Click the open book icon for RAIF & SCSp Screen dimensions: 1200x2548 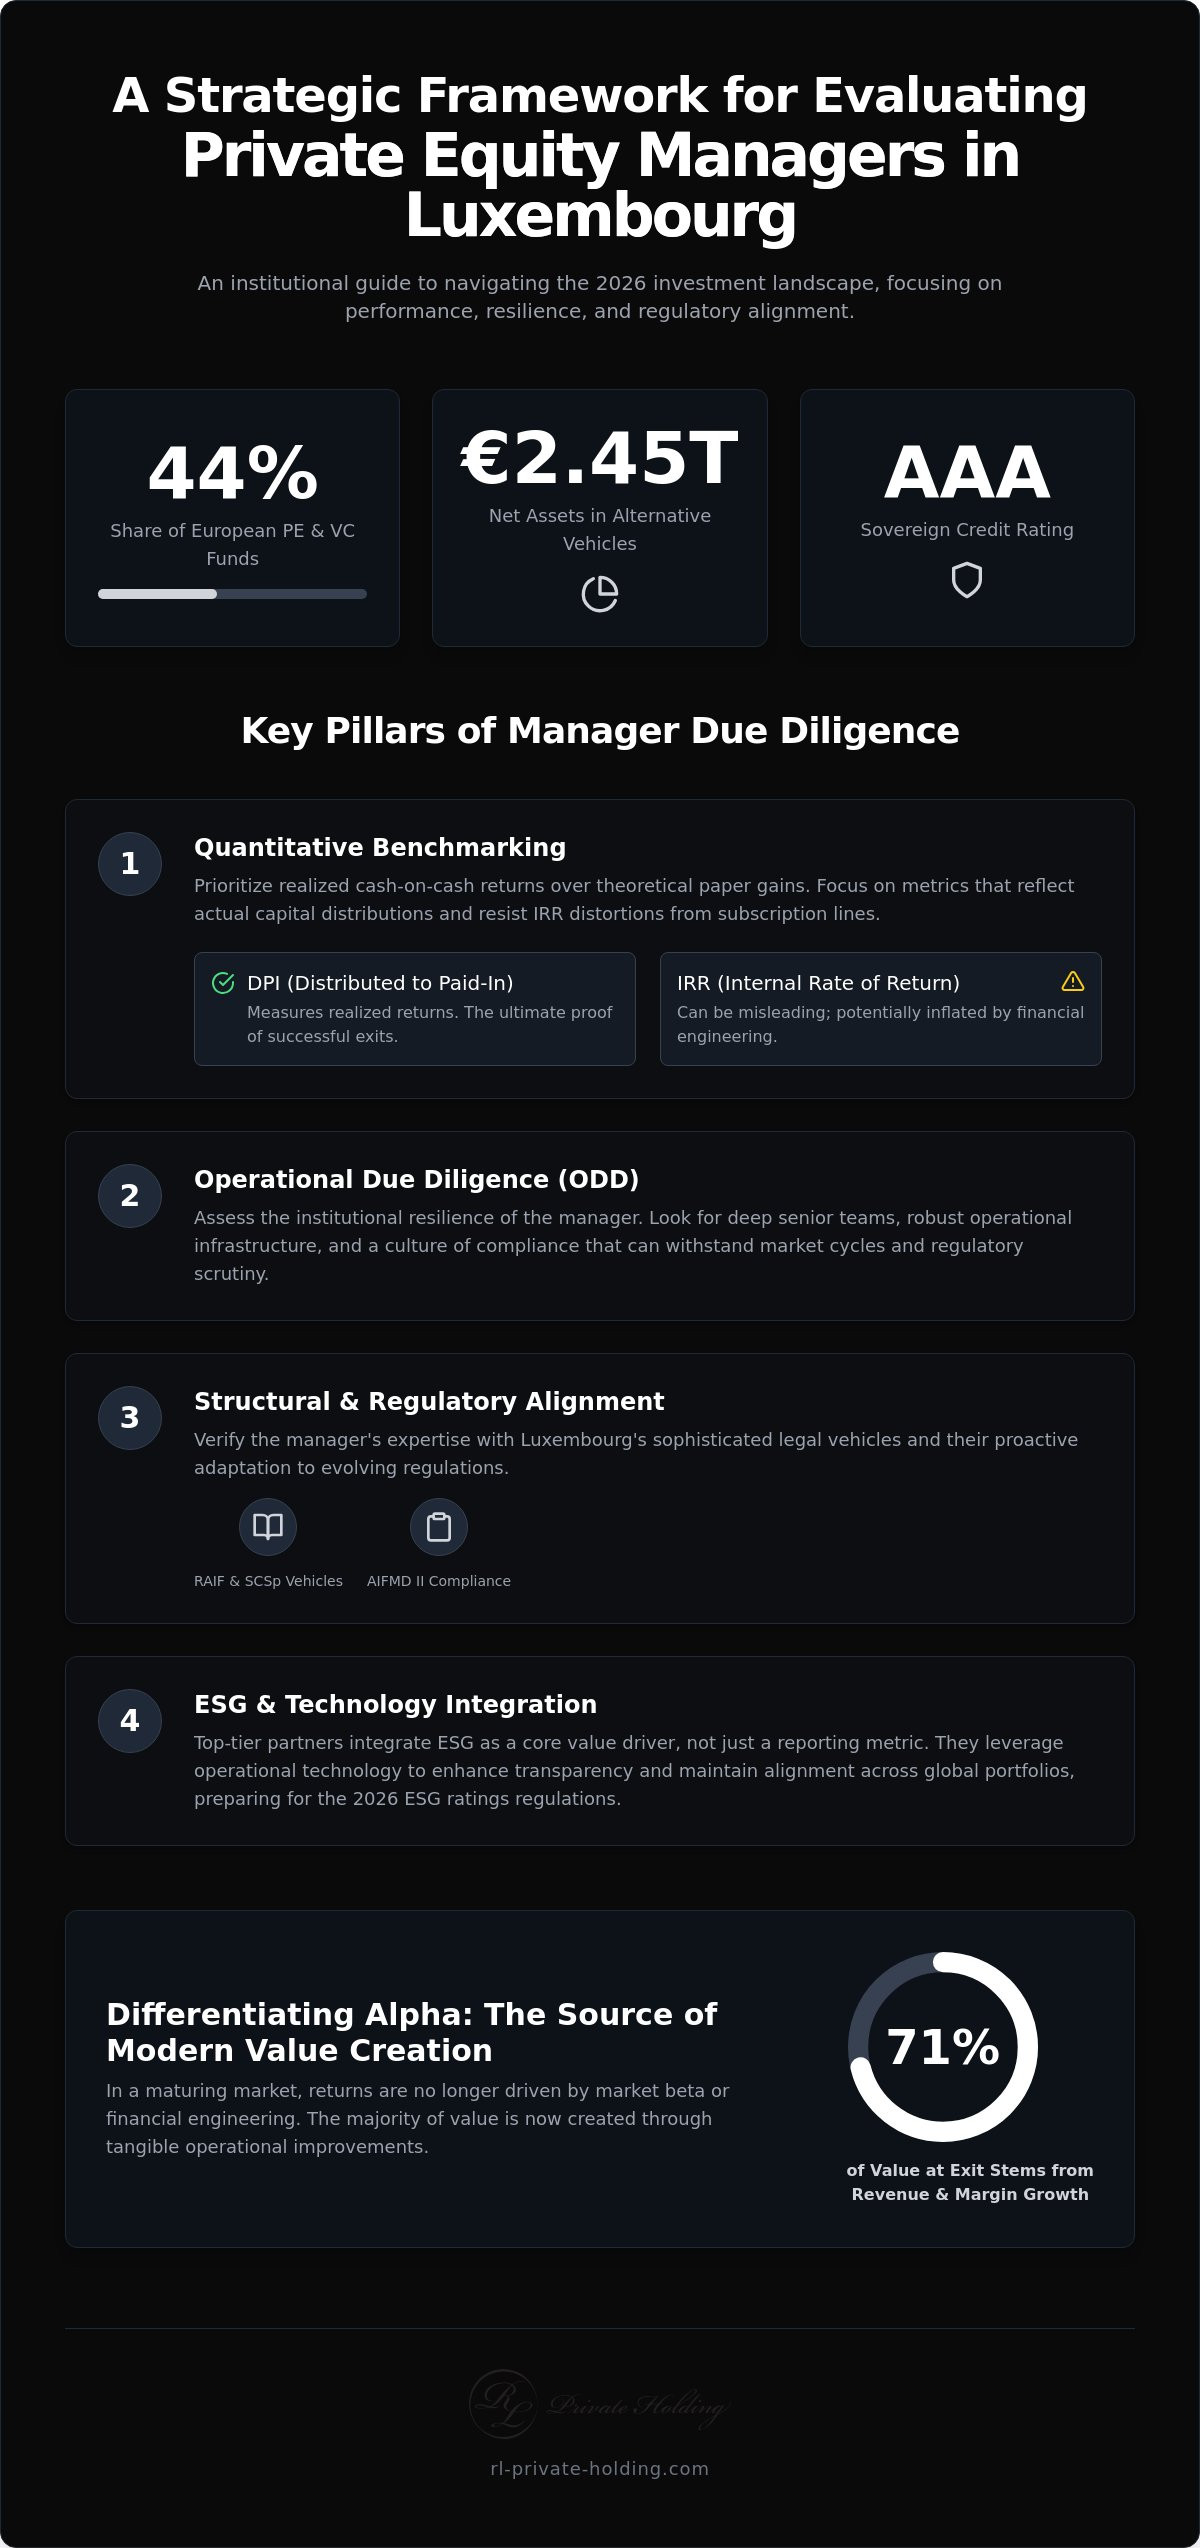tap(268, 1527)
